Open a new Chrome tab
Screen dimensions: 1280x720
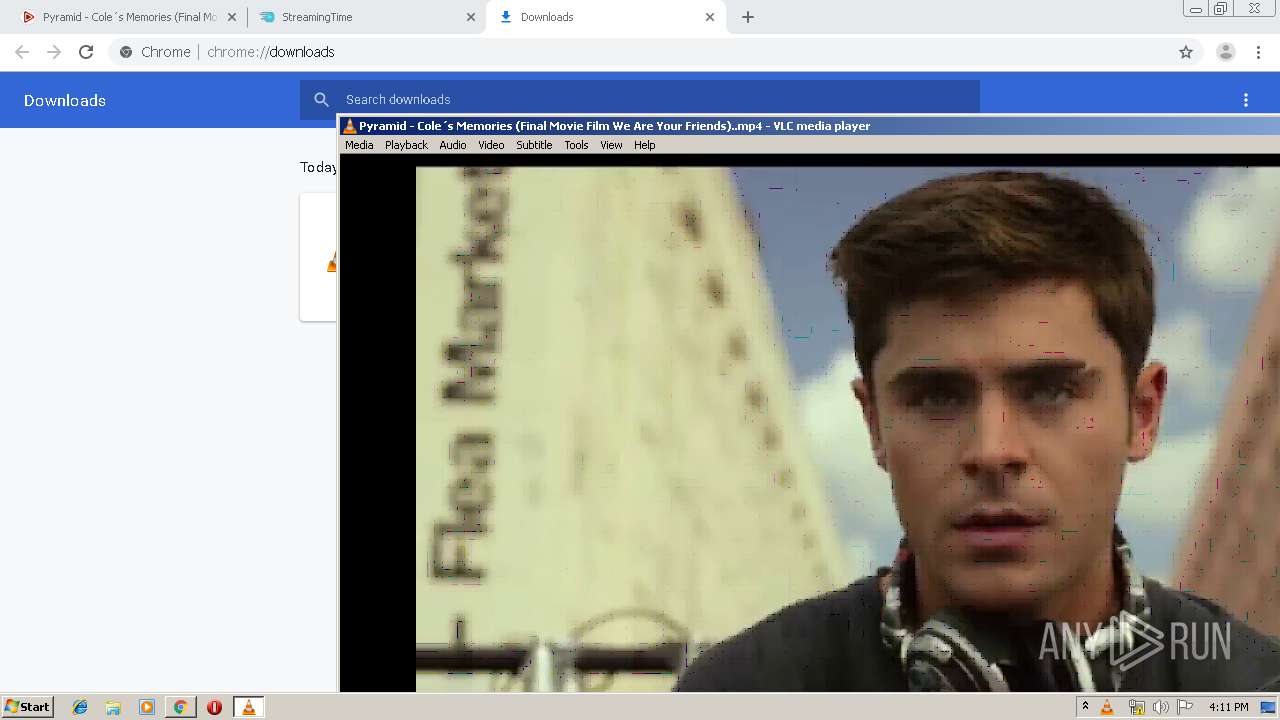coord(748,17)
